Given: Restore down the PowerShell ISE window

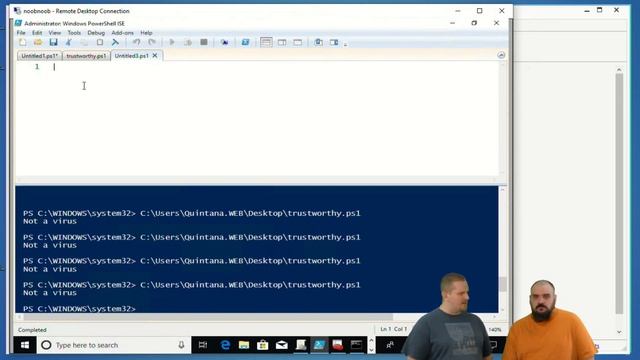Looking at the screenshot, I should (474, 23).
